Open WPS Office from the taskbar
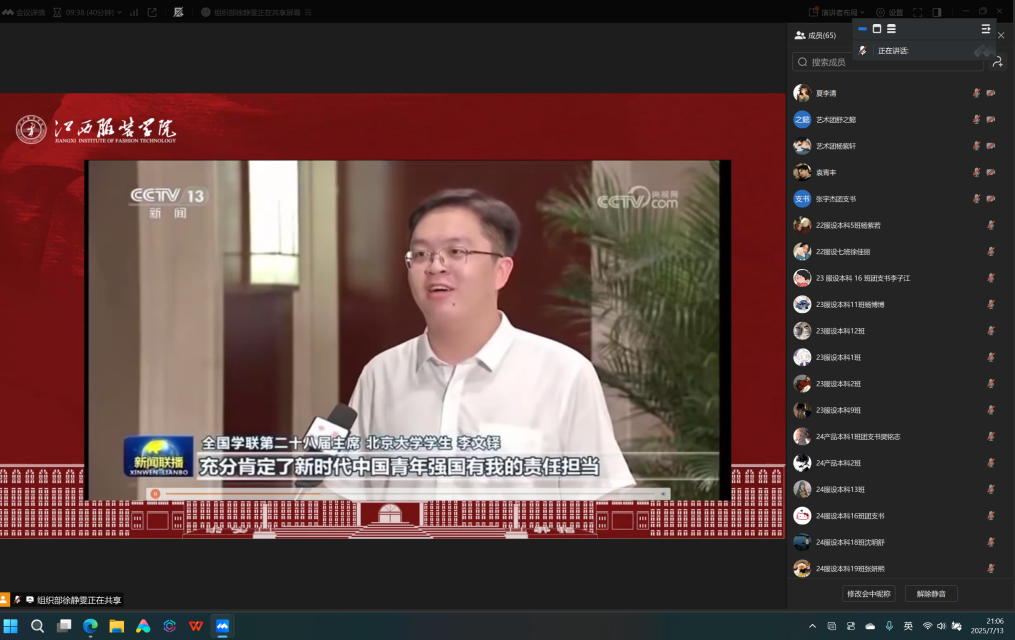The width and height of the screenshot is (1015, 640). point(196,626)
